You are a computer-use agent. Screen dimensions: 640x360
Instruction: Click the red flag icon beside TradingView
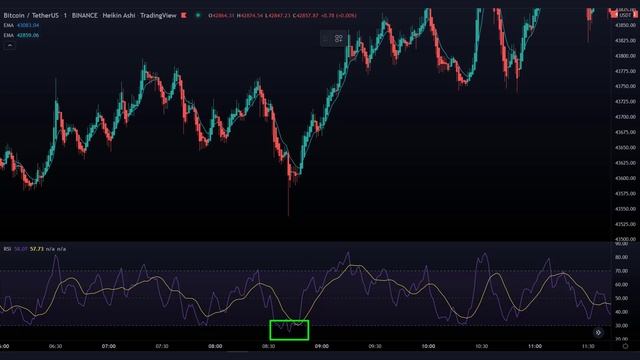pyautogui.click(x=184, y=16)
